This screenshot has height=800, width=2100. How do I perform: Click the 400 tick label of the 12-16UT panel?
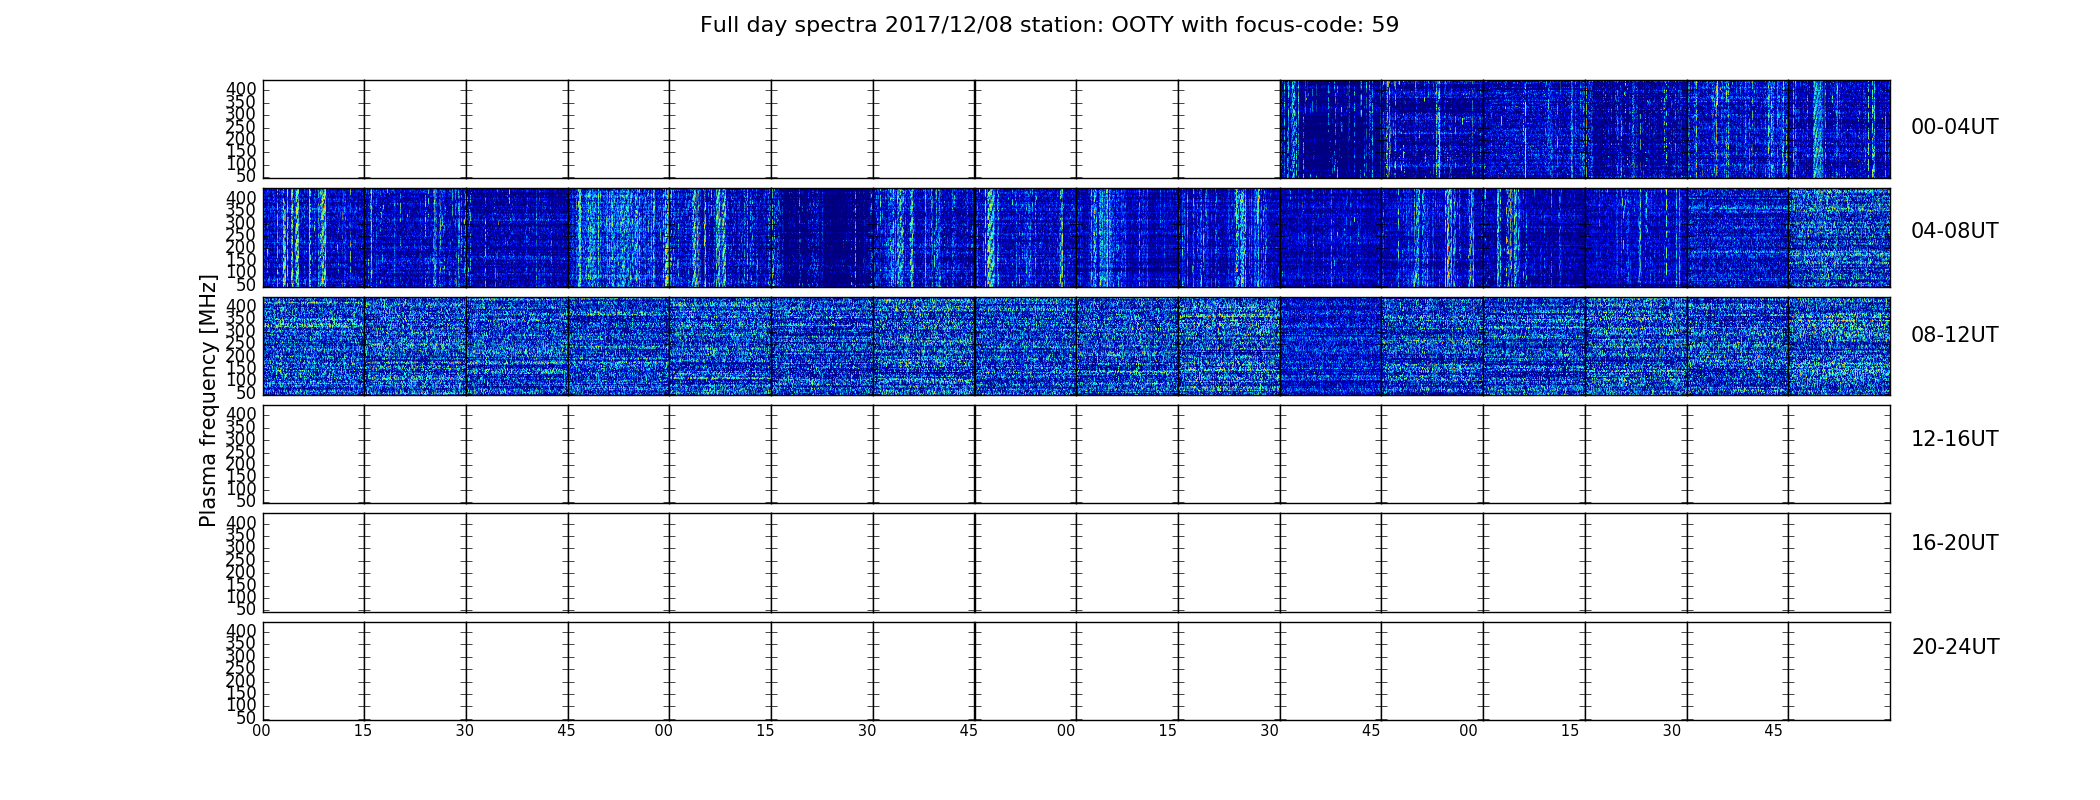[x=241, y=414]
